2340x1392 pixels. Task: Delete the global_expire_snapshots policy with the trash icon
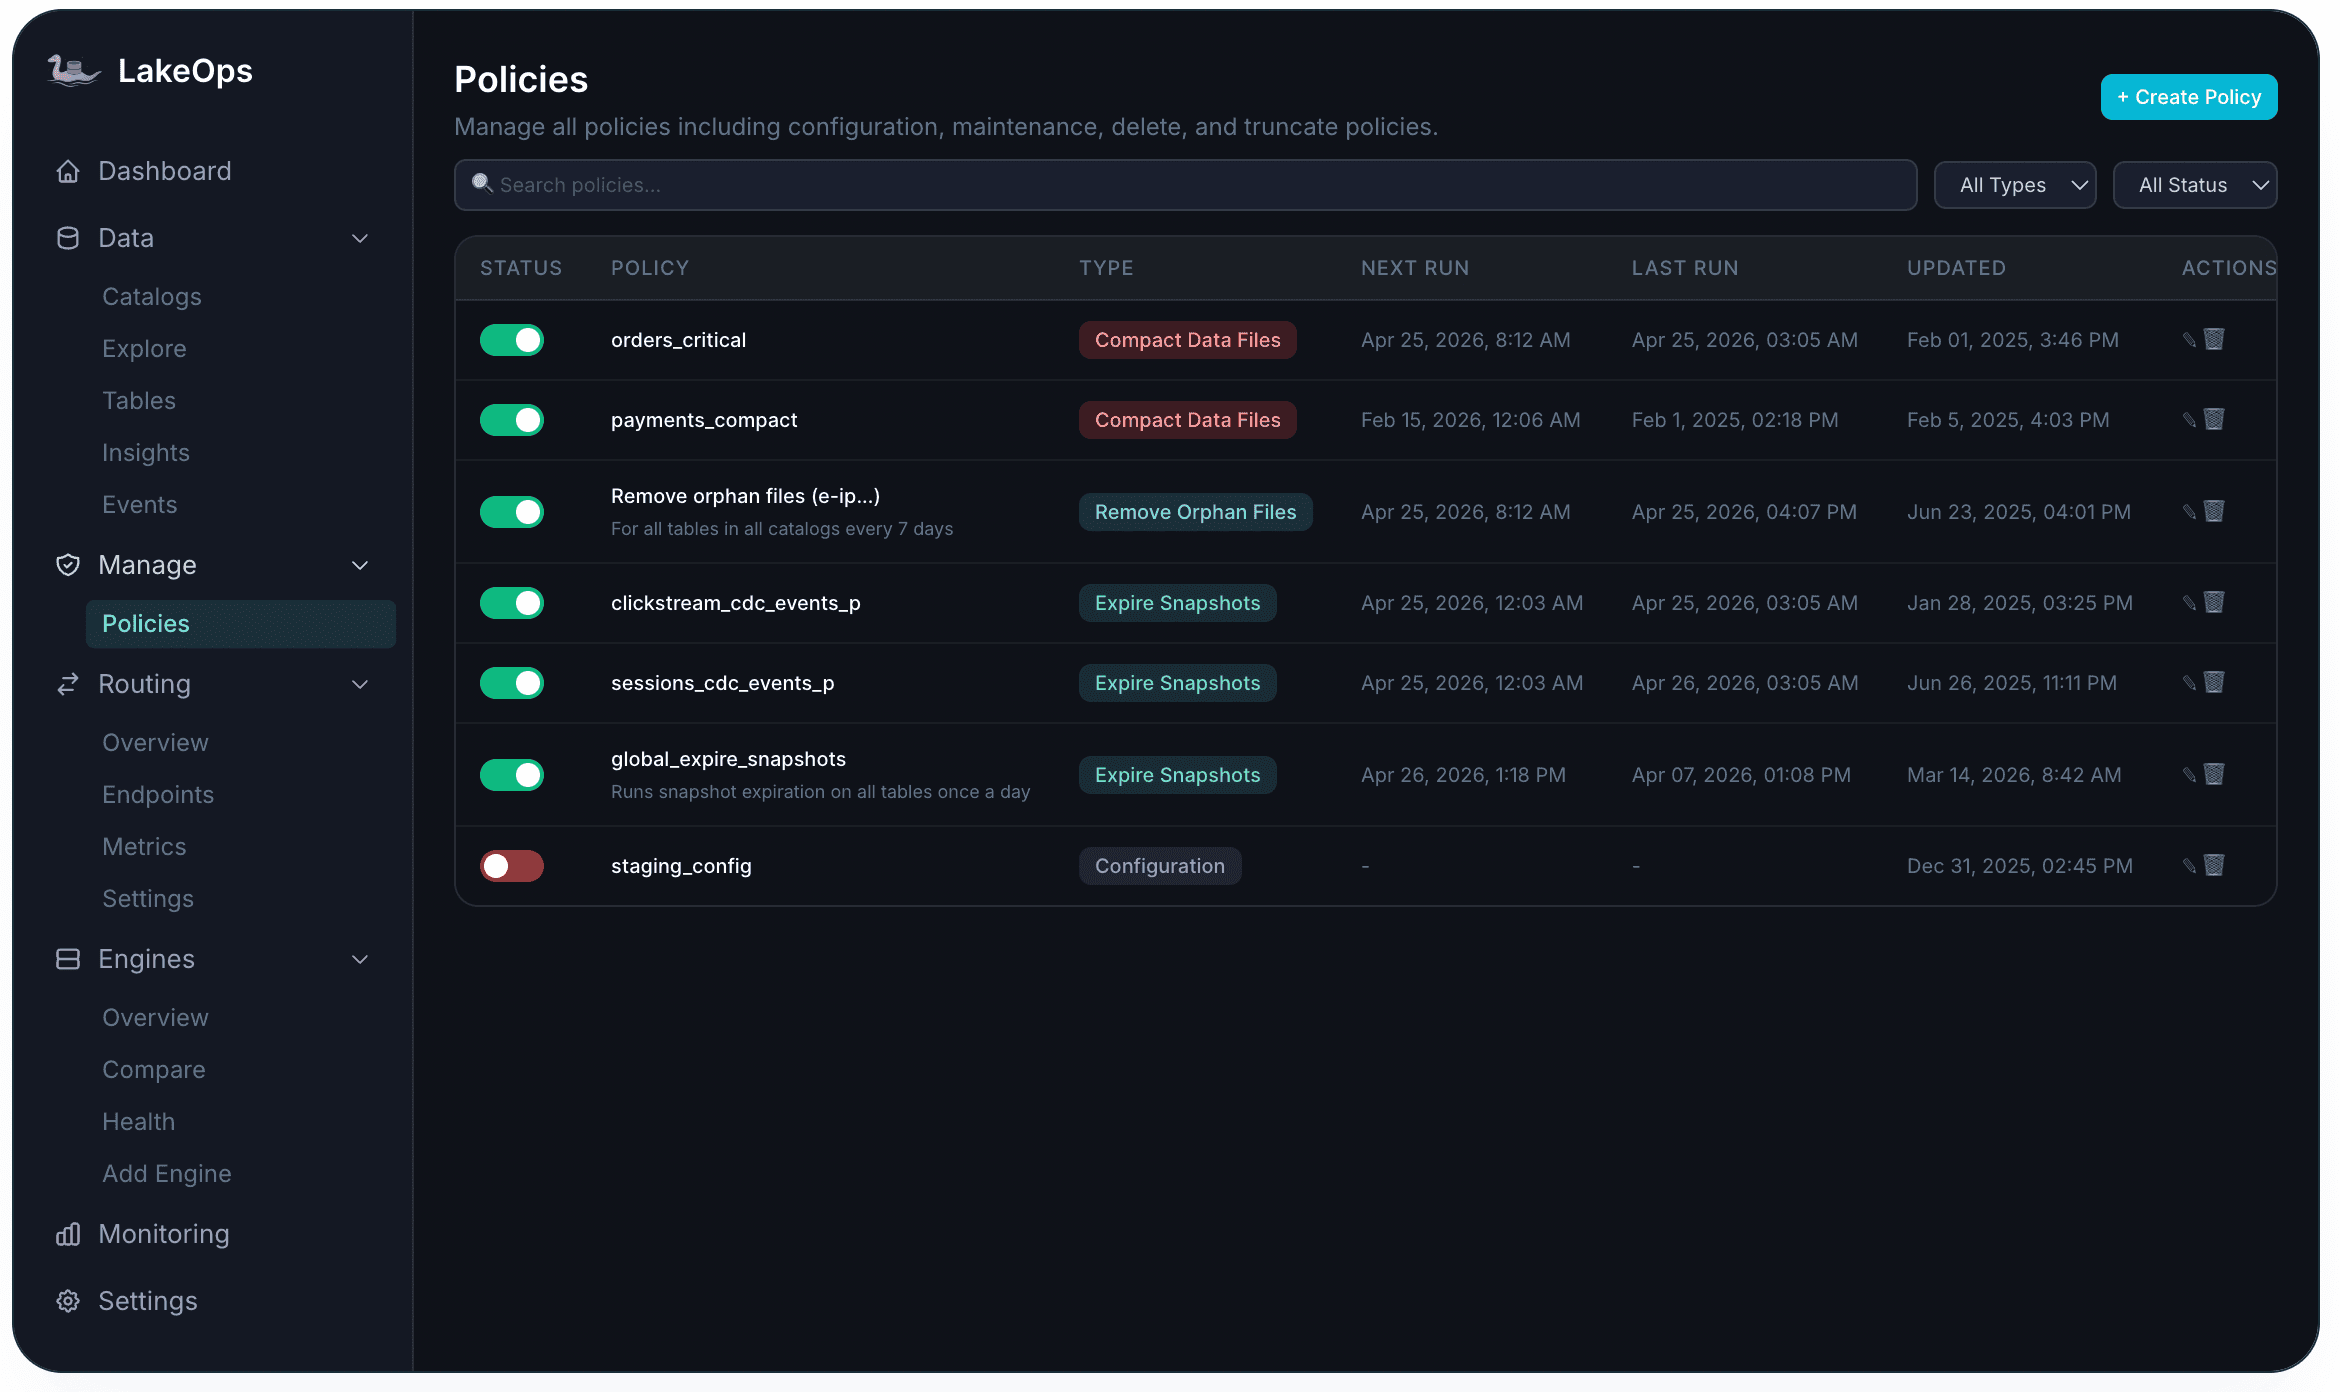pos(2215,774)
